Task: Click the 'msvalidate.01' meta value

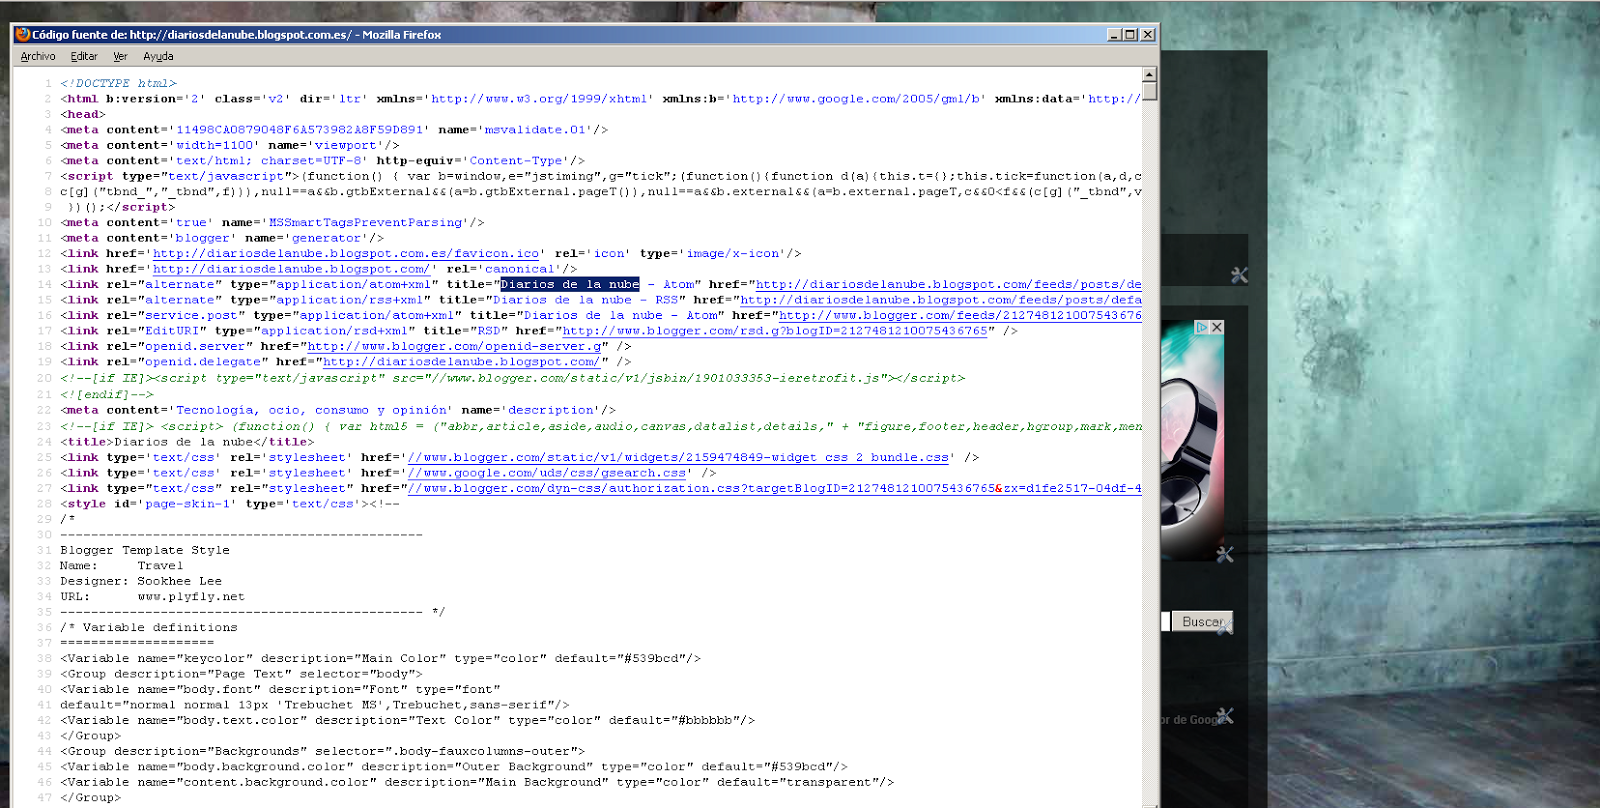Action: pyautogui.click(x=535, y=130)
